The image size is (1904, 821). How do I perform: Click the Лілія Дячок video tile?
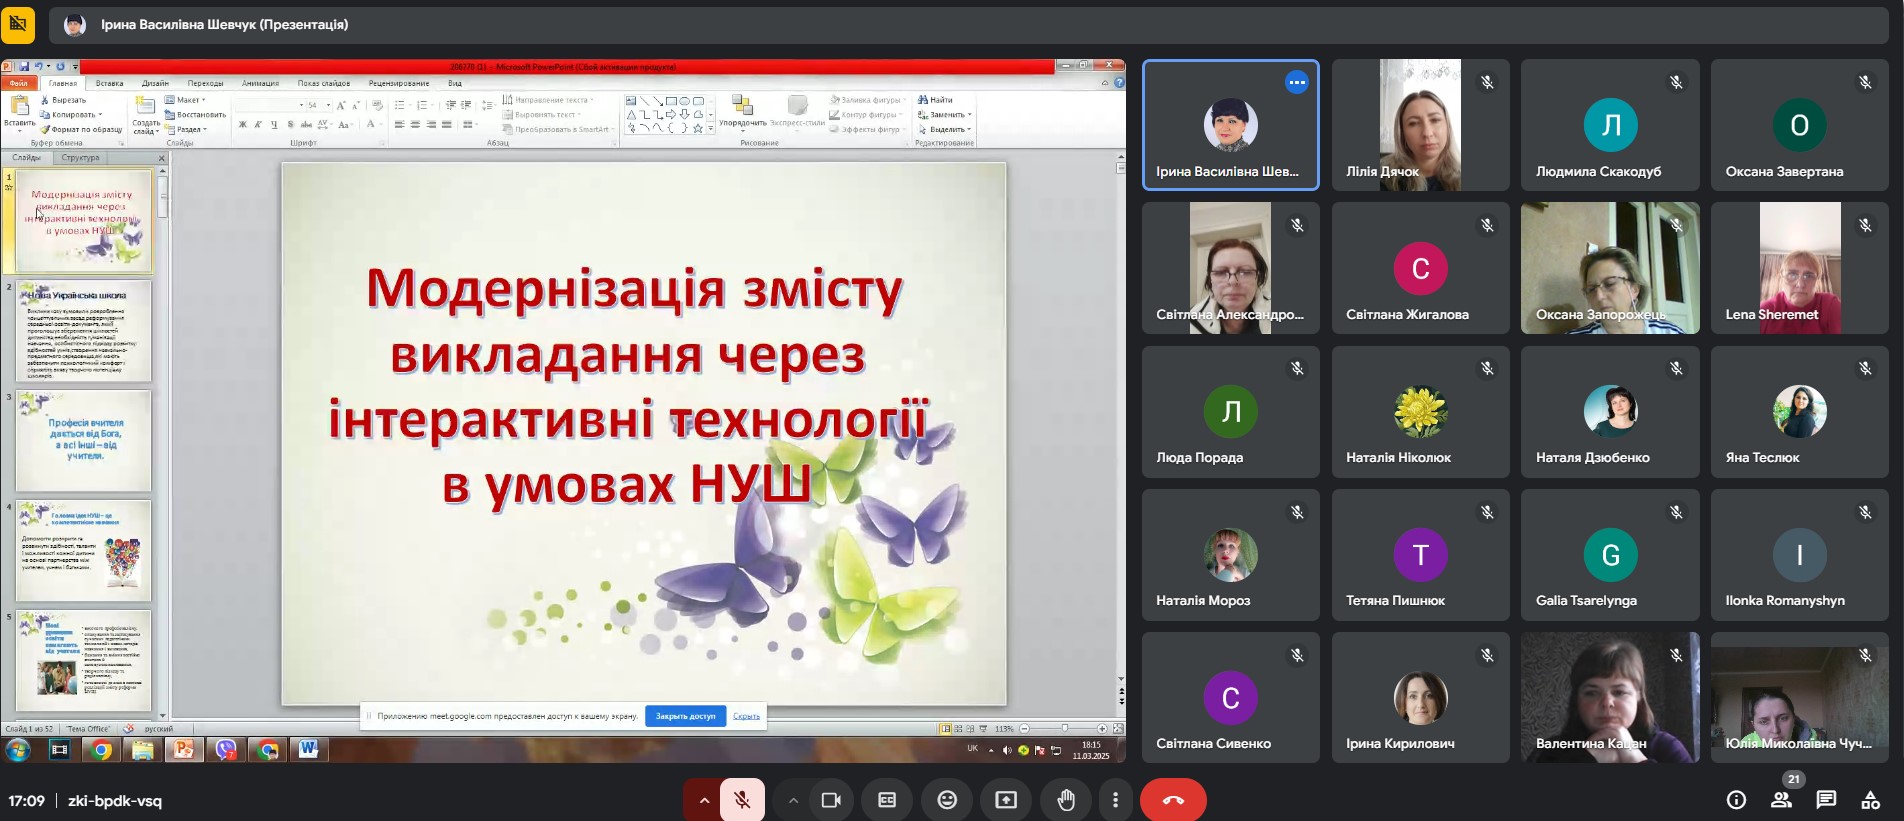pyautogui.click(x=1420, y=125)
